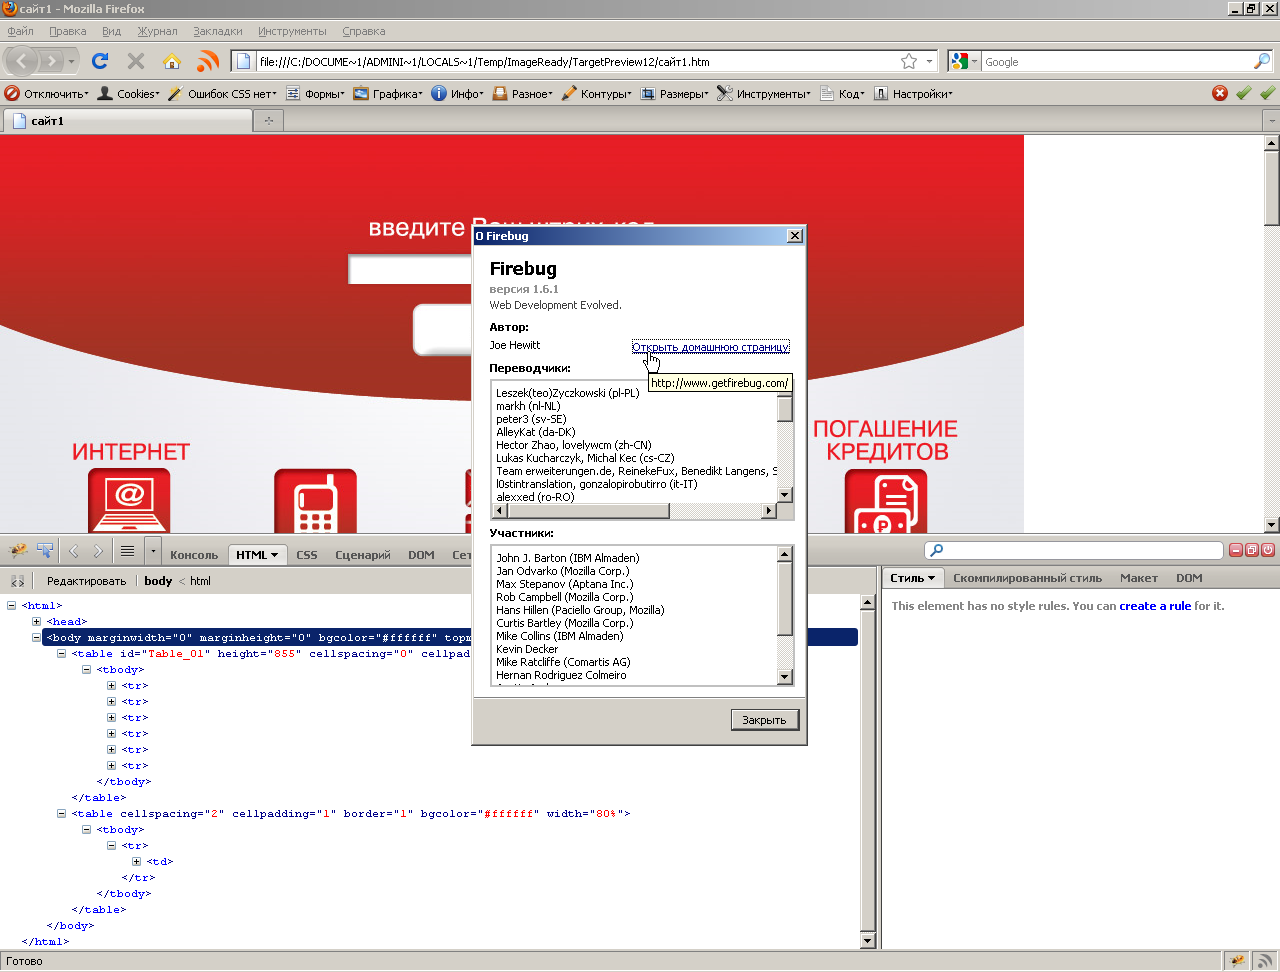Open the Журнал menu
1280x972 pixels.
157,31
